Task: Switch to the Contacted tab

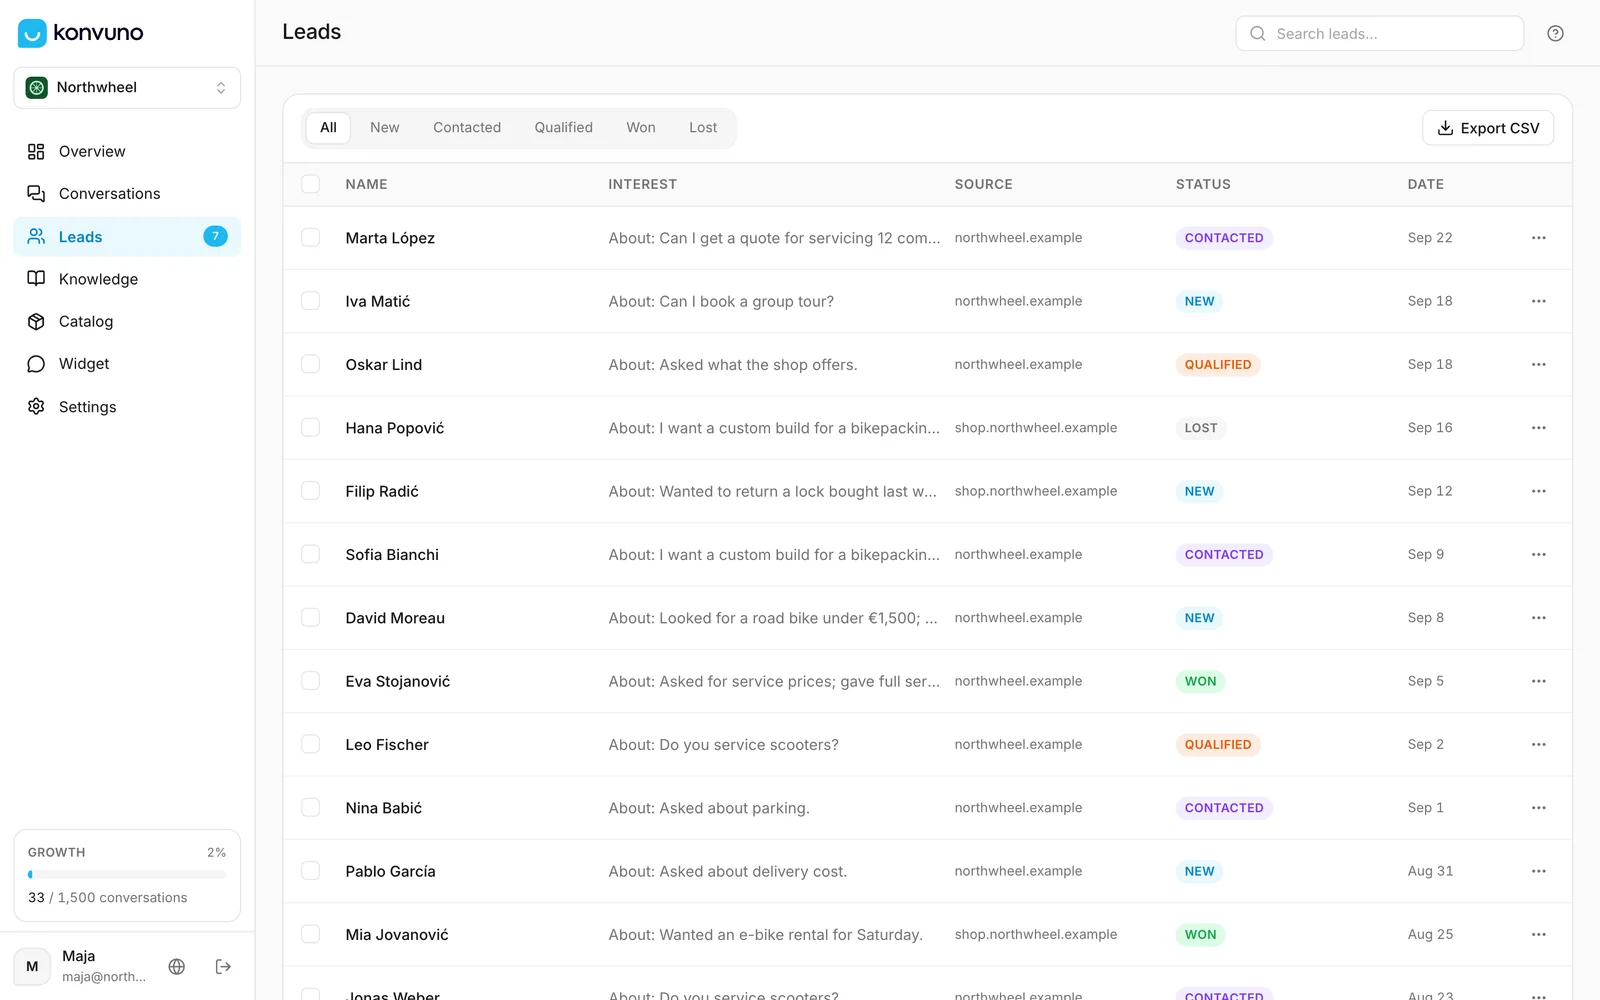Action: coord(467,128)
